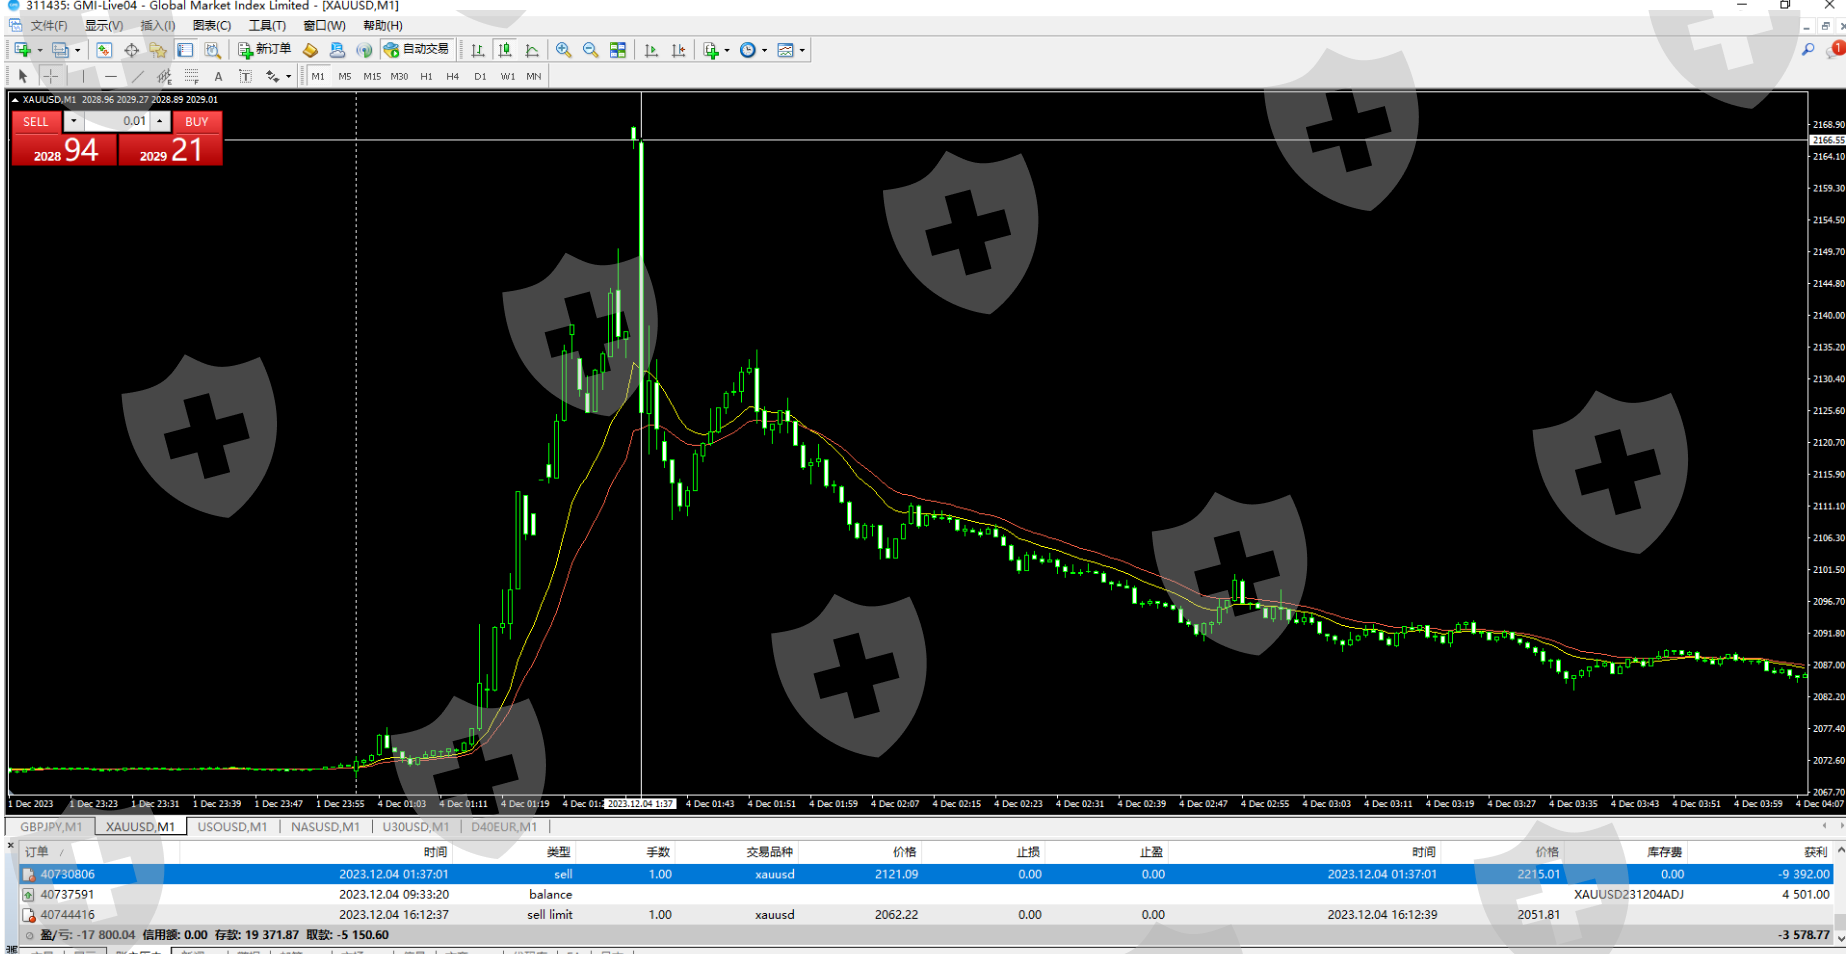Open the periods clock dropdown arrow
The image size is (1848, 954).
tap(765, 50)
